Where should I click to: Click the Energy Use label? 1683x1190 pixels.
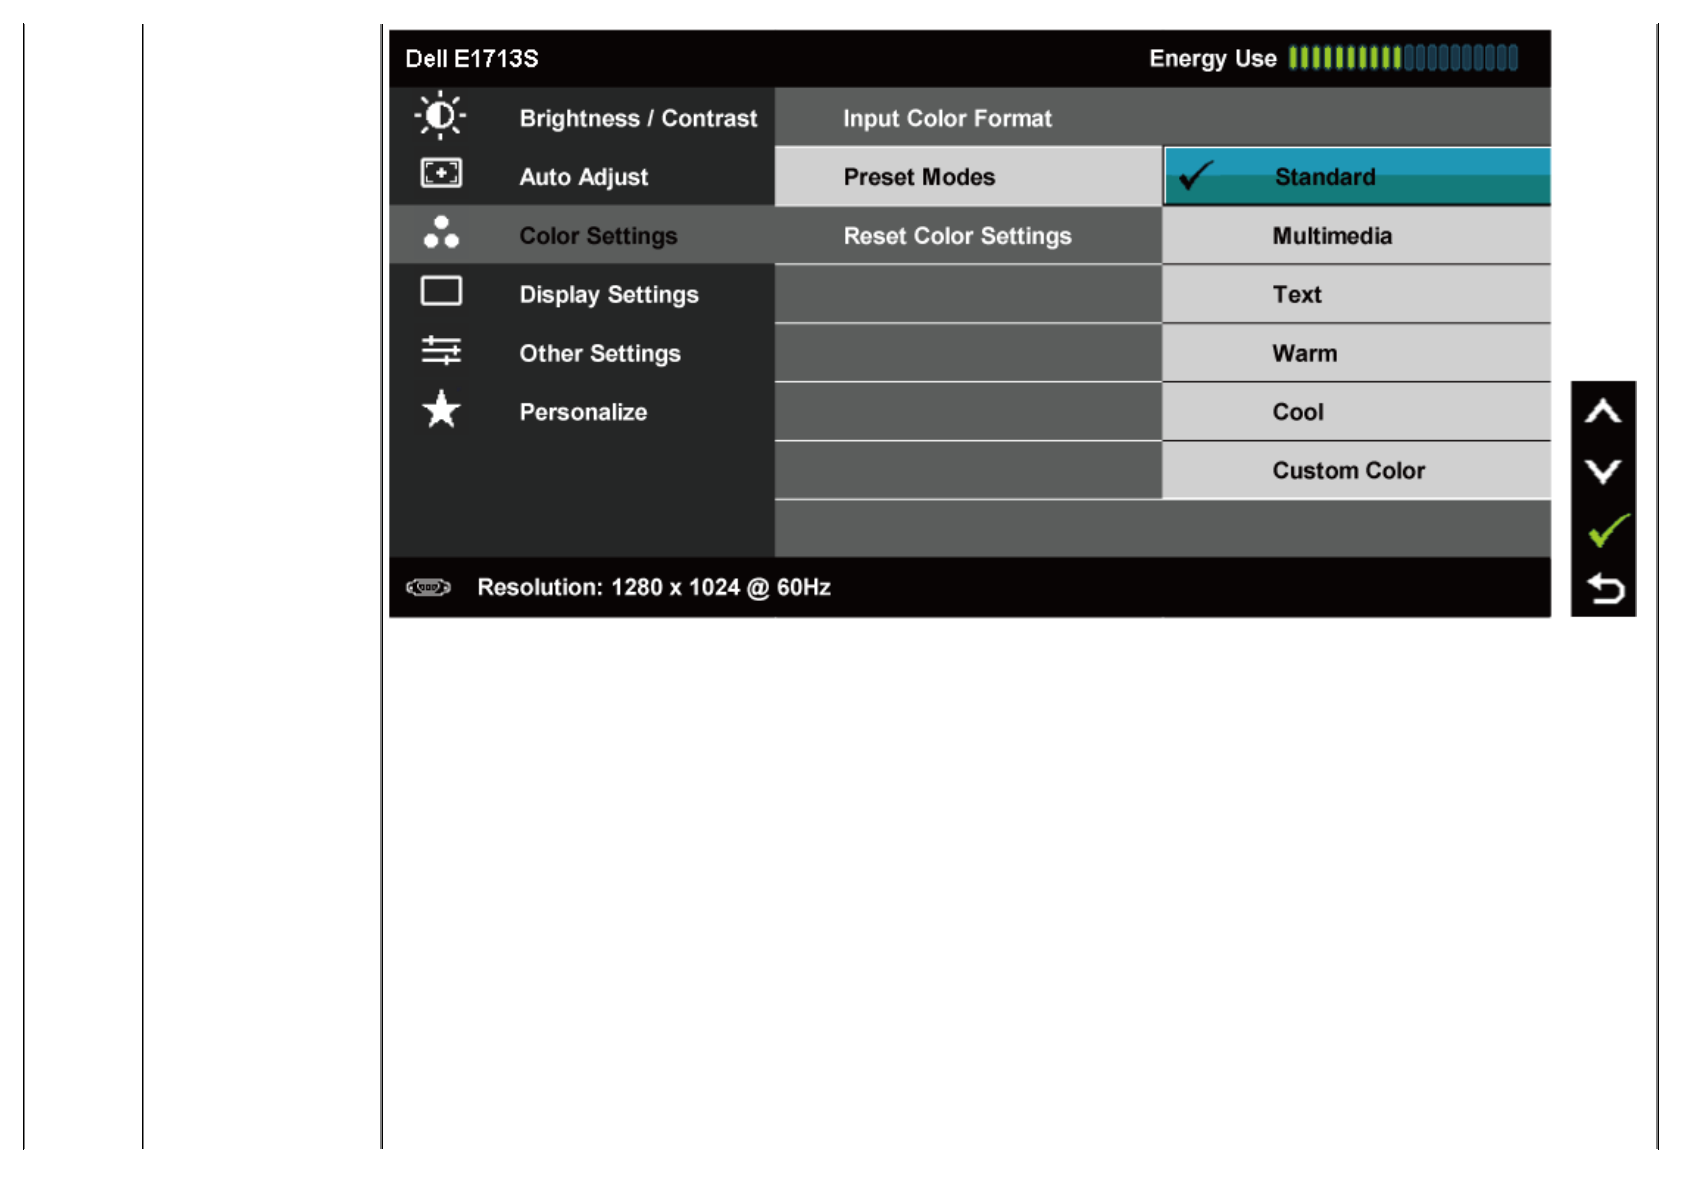tap(1213, 58)
